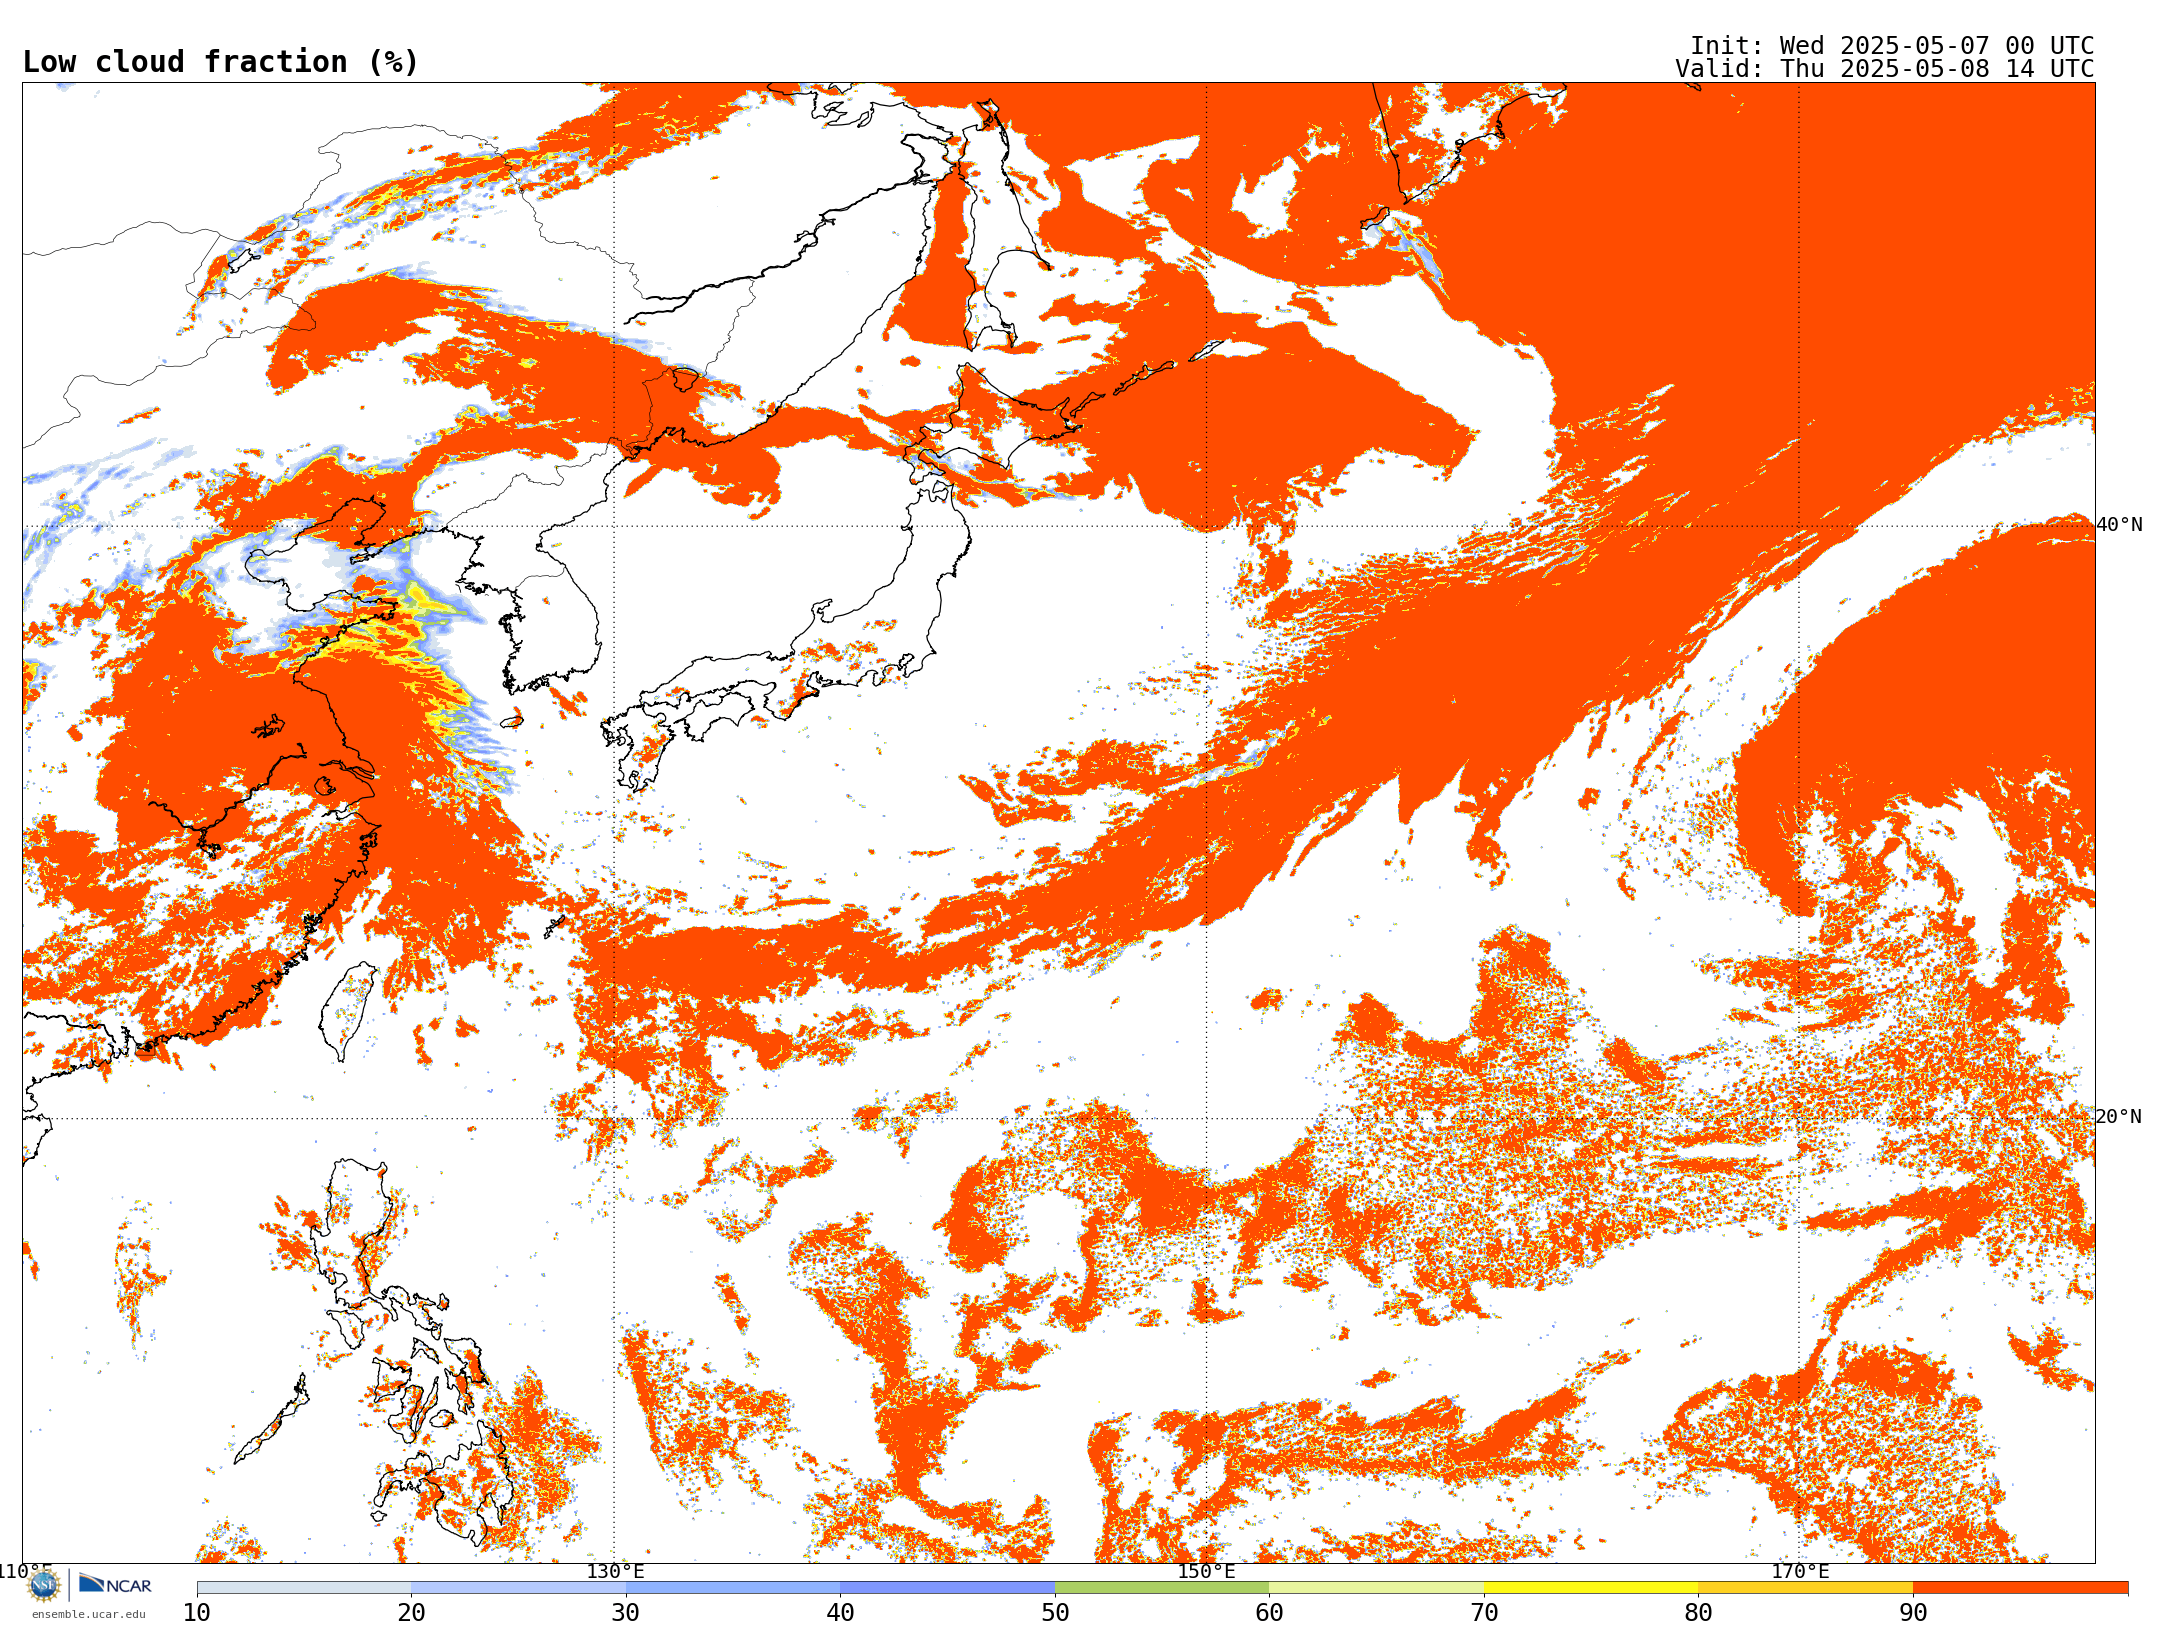Click the colorbar label '30'
The width and height of the screenshot is (2160, 1626).
click(626, 1612)
